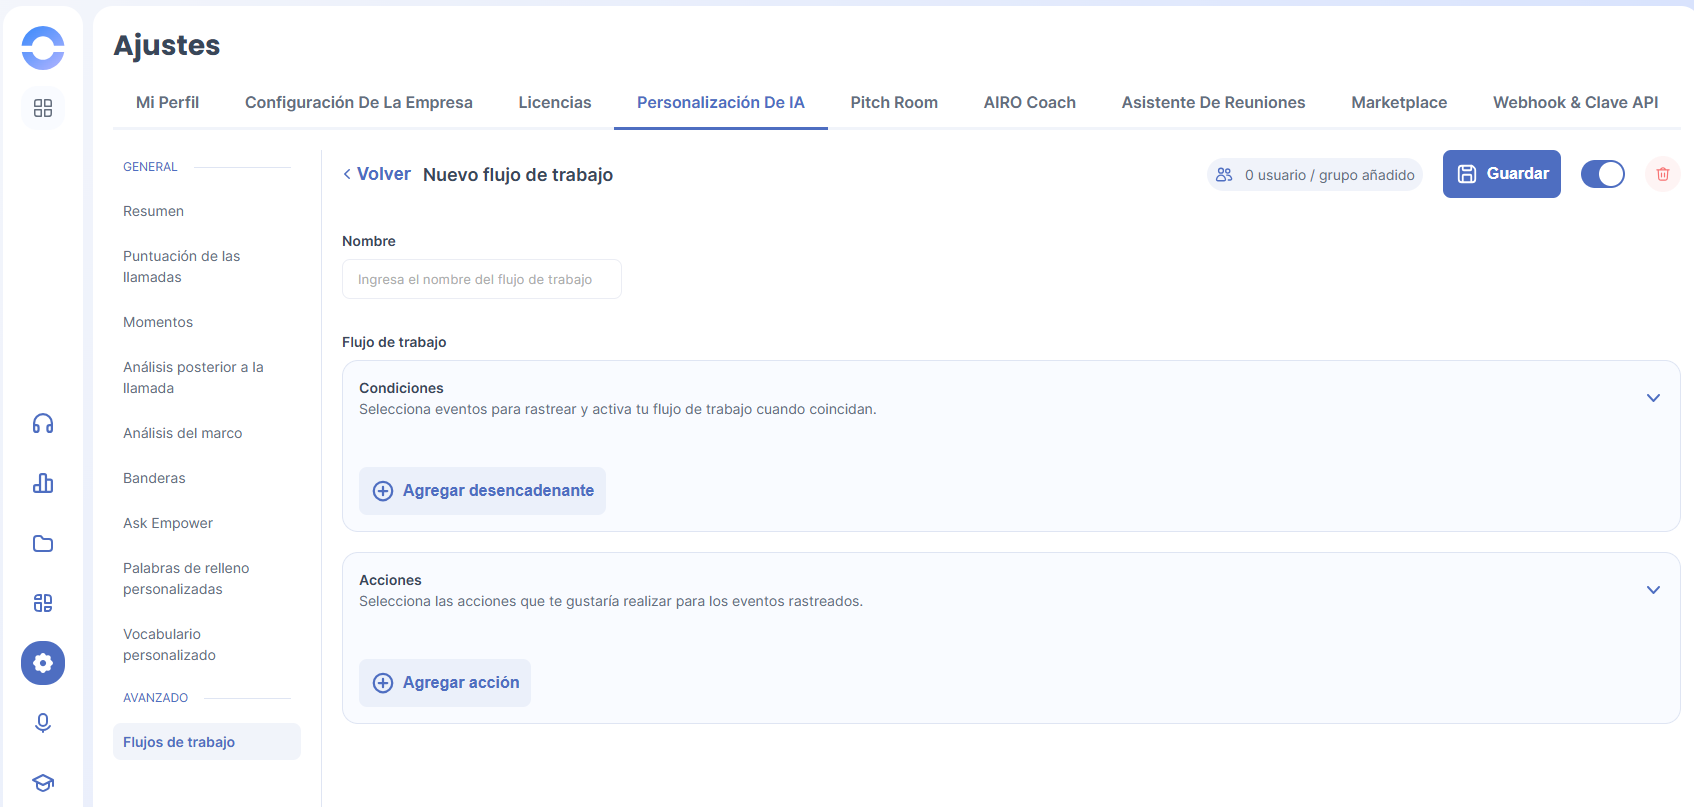Open the Marketplace tab
Image resolution: width=1694 pixels, height=807 pixels.
pyautogui.click(x=1398, y=102)
